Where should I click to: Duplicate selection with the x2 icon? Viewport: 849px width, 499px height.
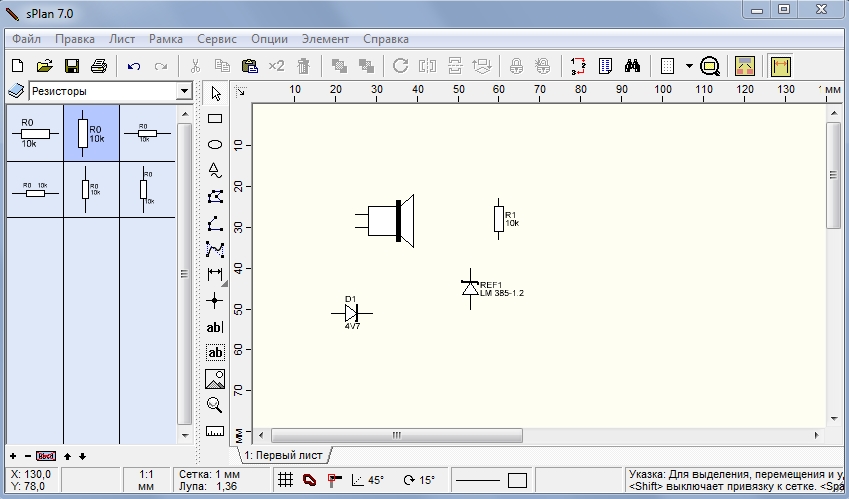click(276, 66)
